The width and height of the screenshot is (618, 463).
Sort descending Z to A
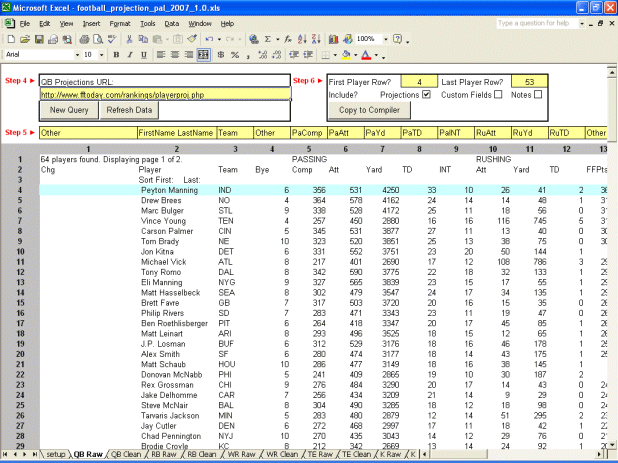tap(316, 39)
